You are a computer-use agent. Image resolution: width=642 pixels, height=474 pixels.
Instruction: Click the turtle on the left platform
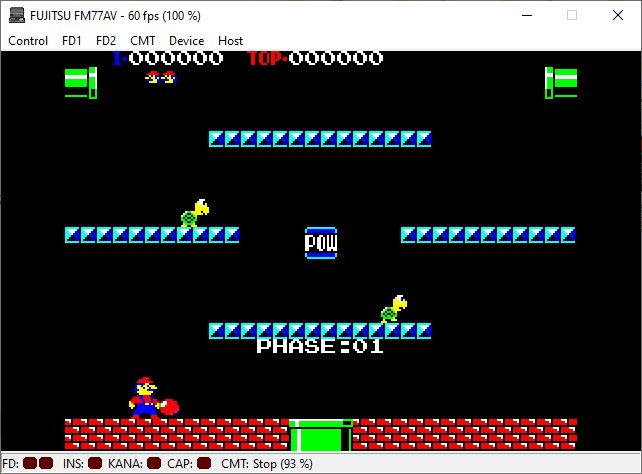pyautogui.click(x=195, y=213)
